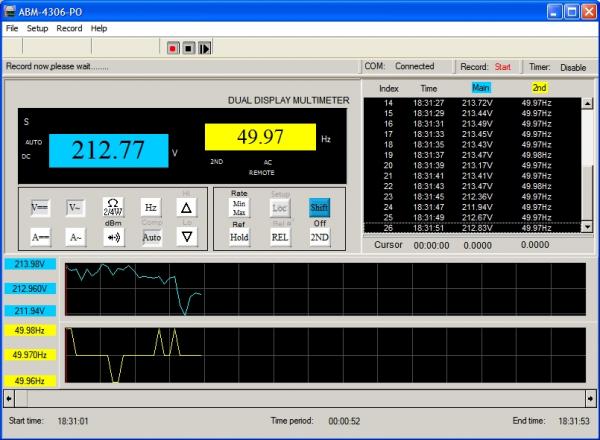Select AC current A~ button

coord(76,237)
